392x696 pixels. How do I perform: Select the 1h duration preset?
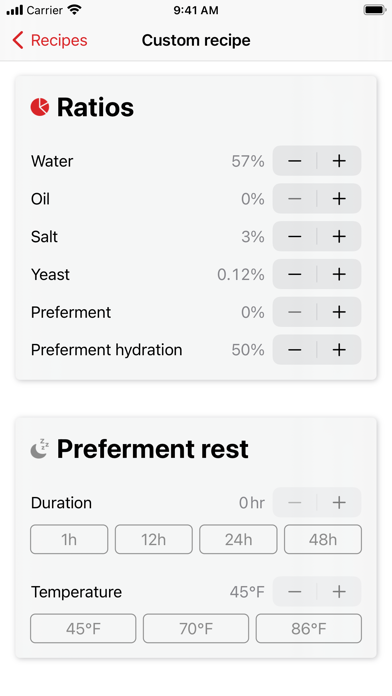69,539
